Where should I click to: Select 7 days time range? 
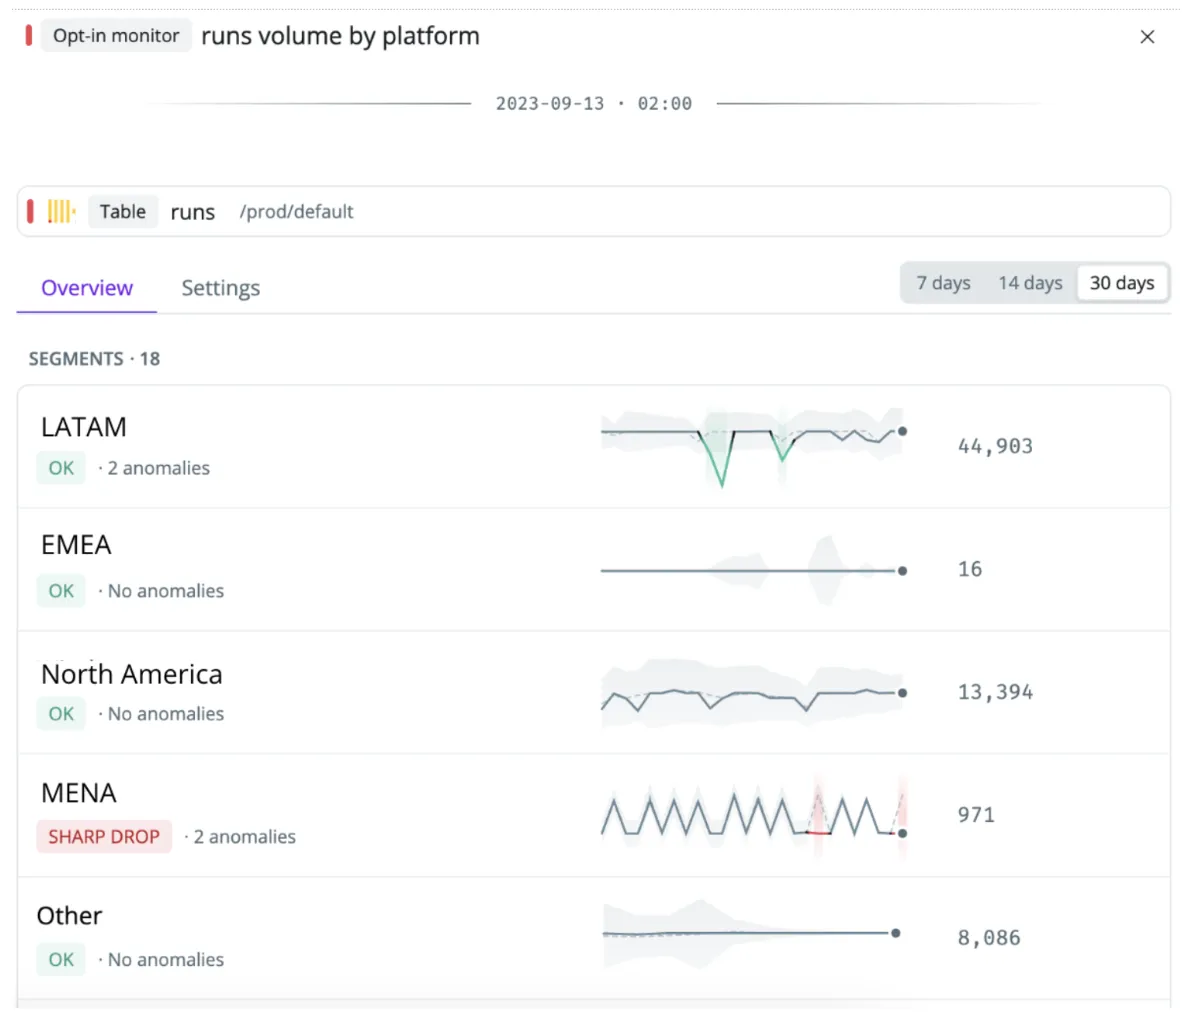tap(941, 283)
